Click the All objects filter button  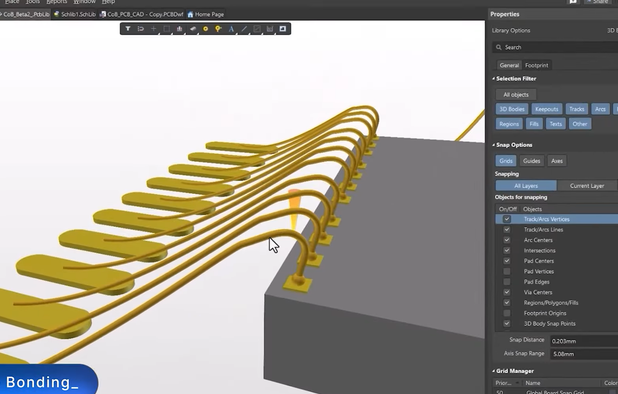516,95
